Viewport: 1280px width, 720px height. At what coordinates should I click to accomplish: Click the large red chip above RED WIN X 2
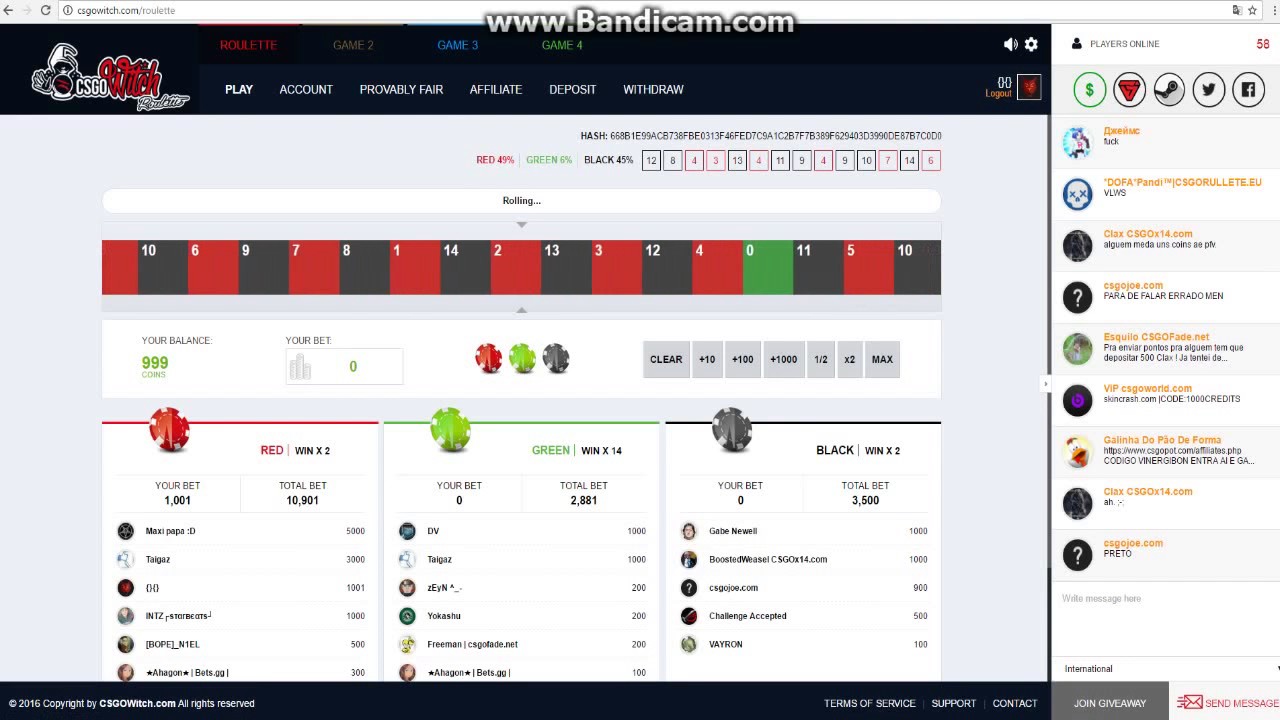pyautogui.click(x=169, y=429)
